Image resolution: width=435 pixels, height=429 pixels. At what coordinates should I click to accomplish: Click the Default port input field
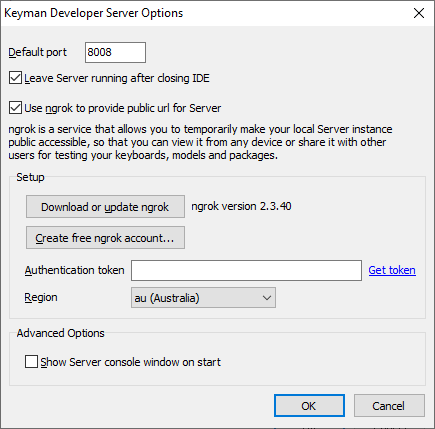[115, 52]
